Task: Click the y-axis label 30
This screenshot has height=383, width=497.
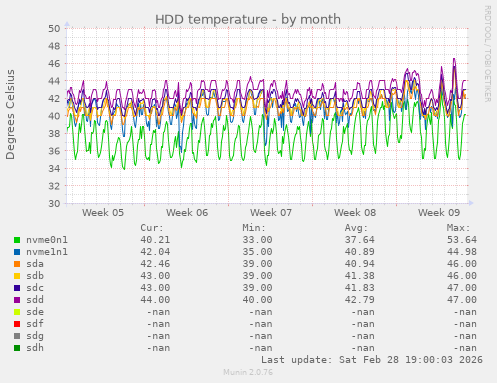Action: pos(54,203)
